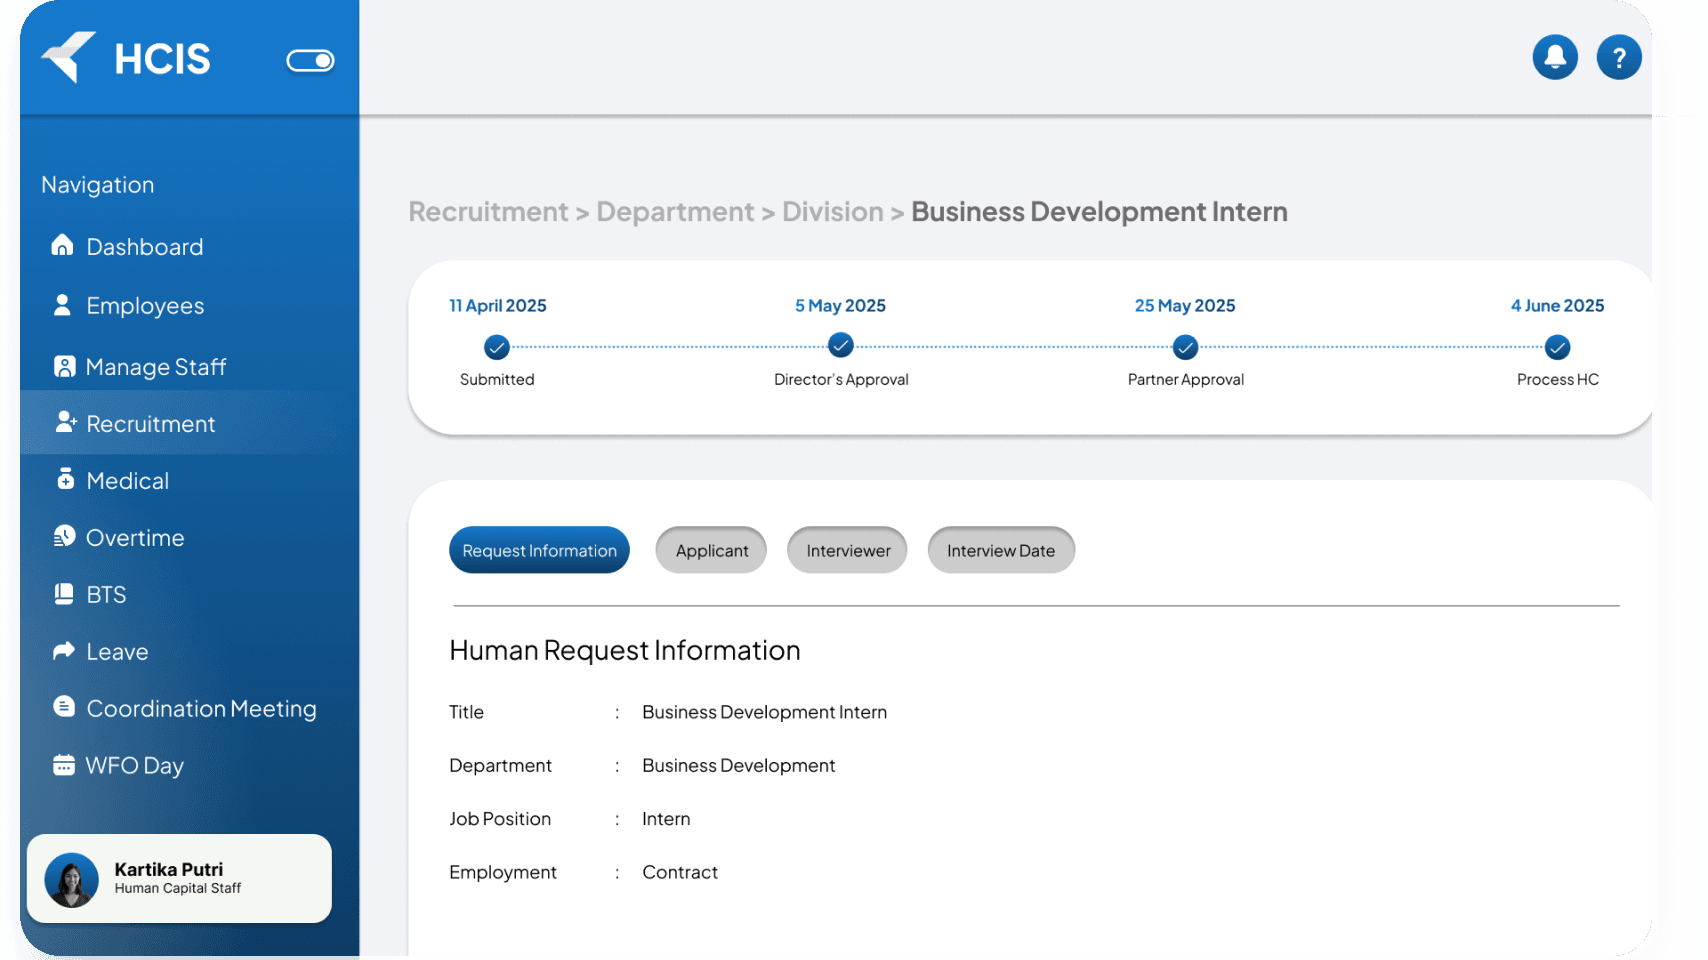The width and height of the screenshot is (1708, 960).
Task: Click the Department breadcrumb link
Action: 675,212
